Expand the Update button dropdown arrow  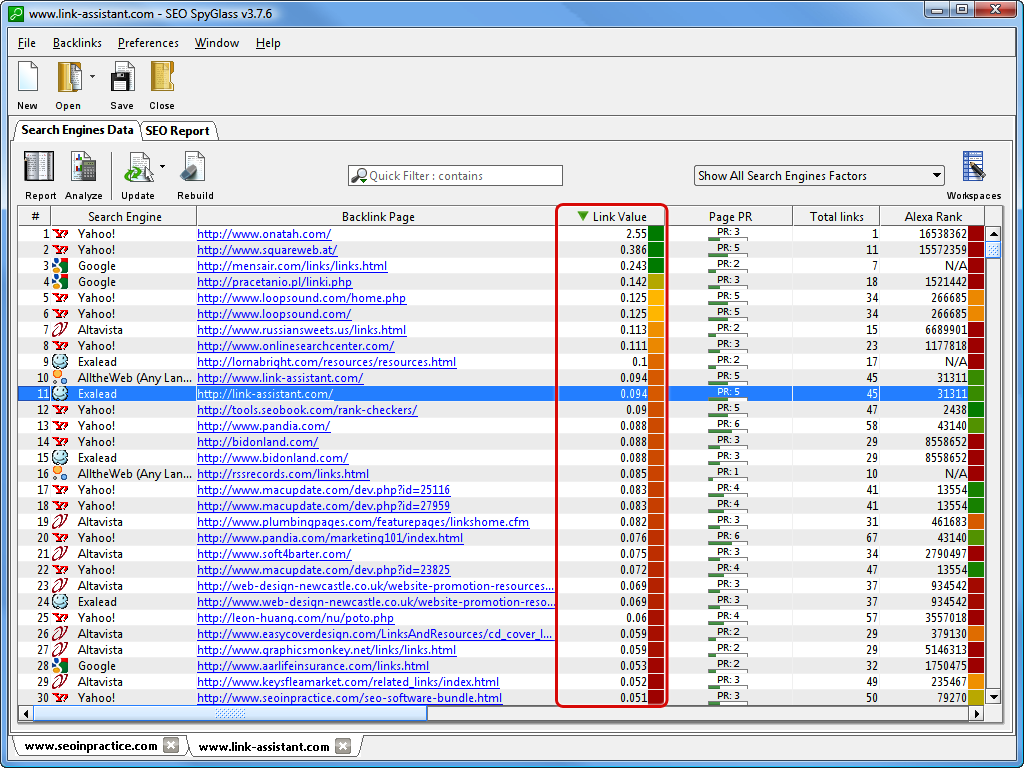click(x=162, y=167)
